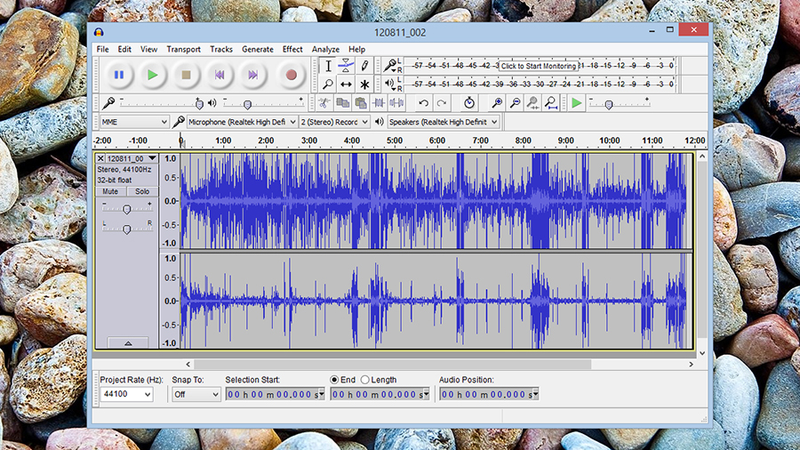Open the Analyze menu

(x=326, y=49)
